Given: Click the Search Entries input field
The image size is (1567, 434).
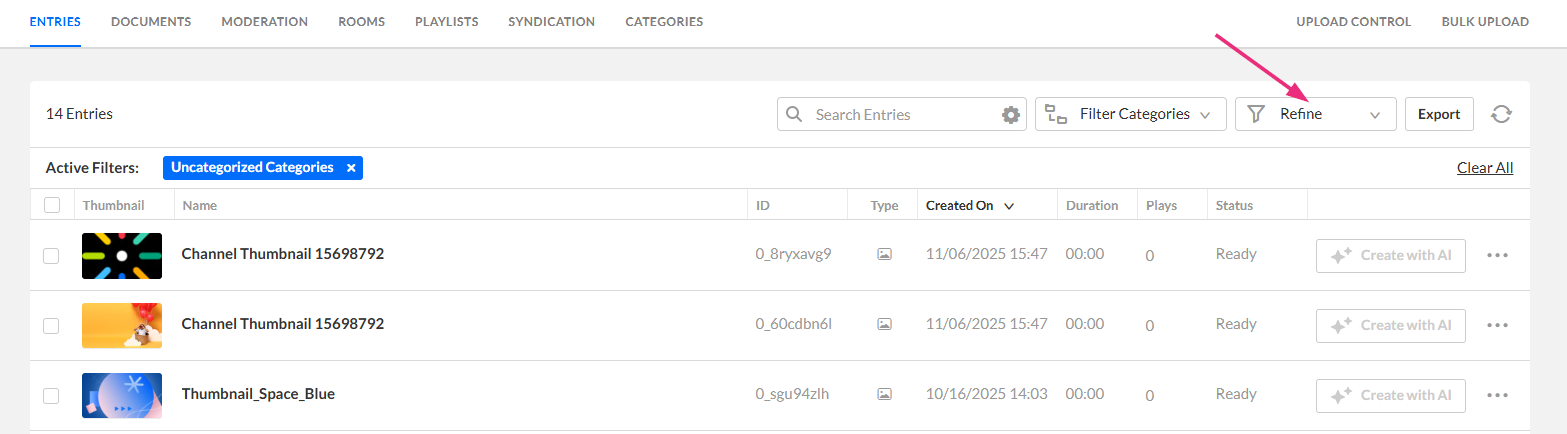Looking at the screenshot, I should [900, 114].
